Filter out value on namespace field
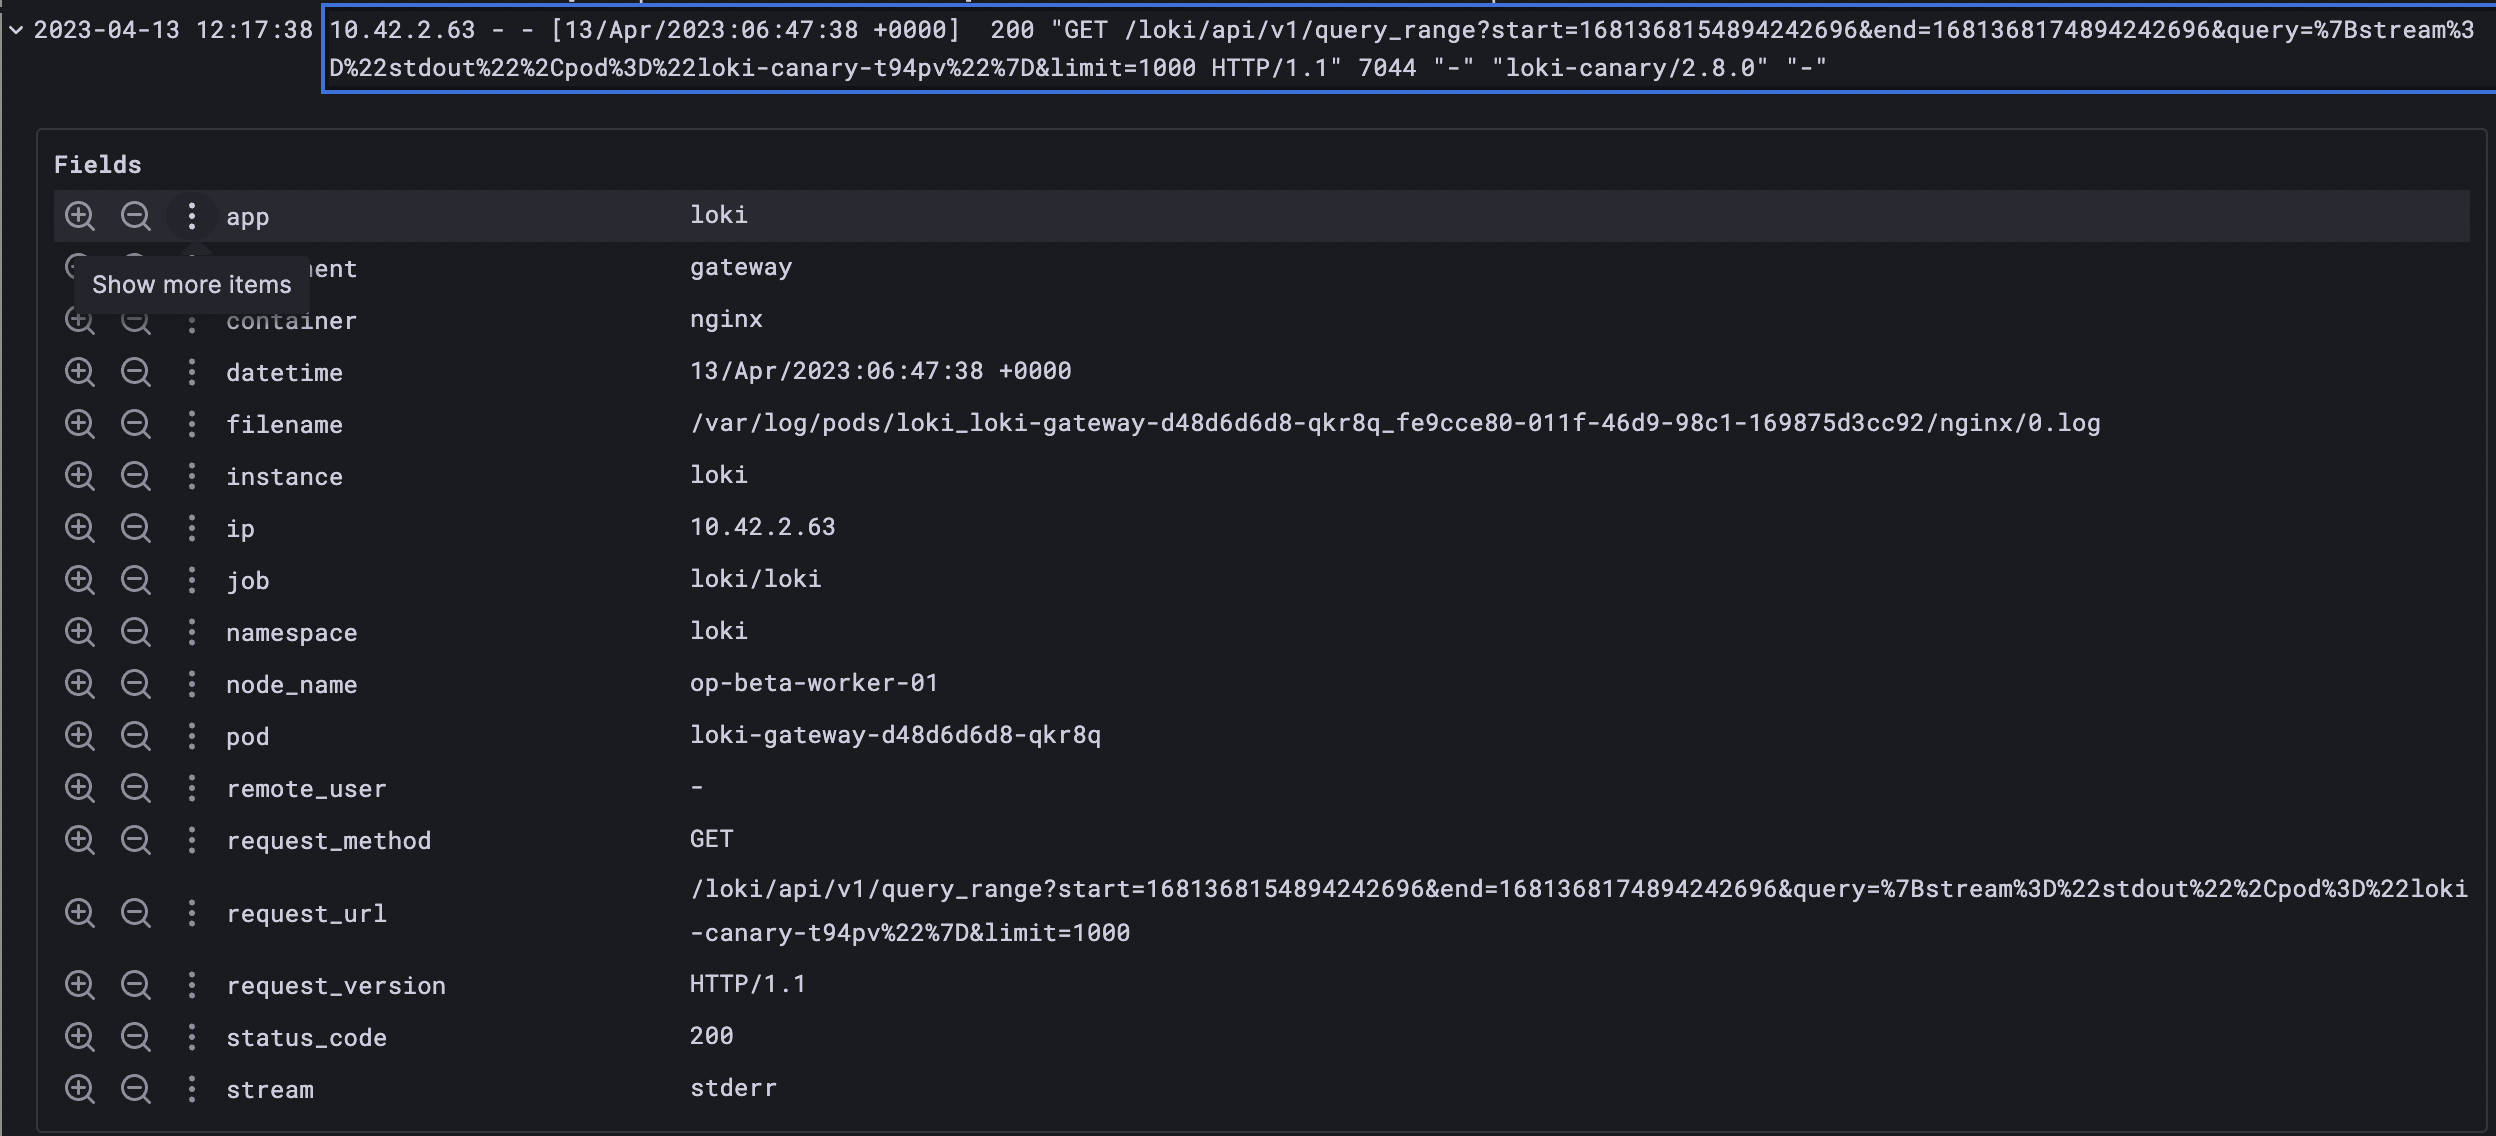The width and height of the screenshot is (2496, 1136). 135,632
